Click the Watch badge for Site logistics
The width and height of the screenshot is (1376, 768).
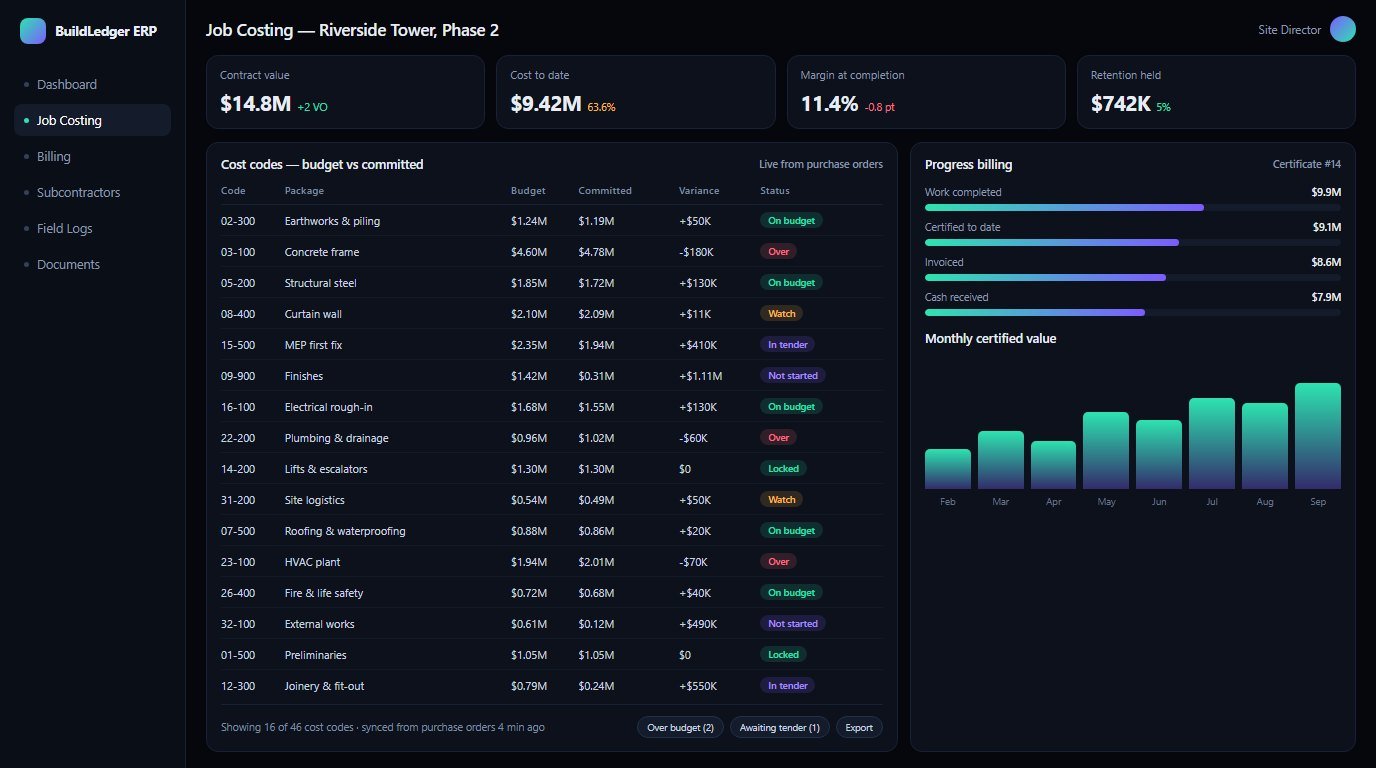pyautogui.click(x=782, y=500)
